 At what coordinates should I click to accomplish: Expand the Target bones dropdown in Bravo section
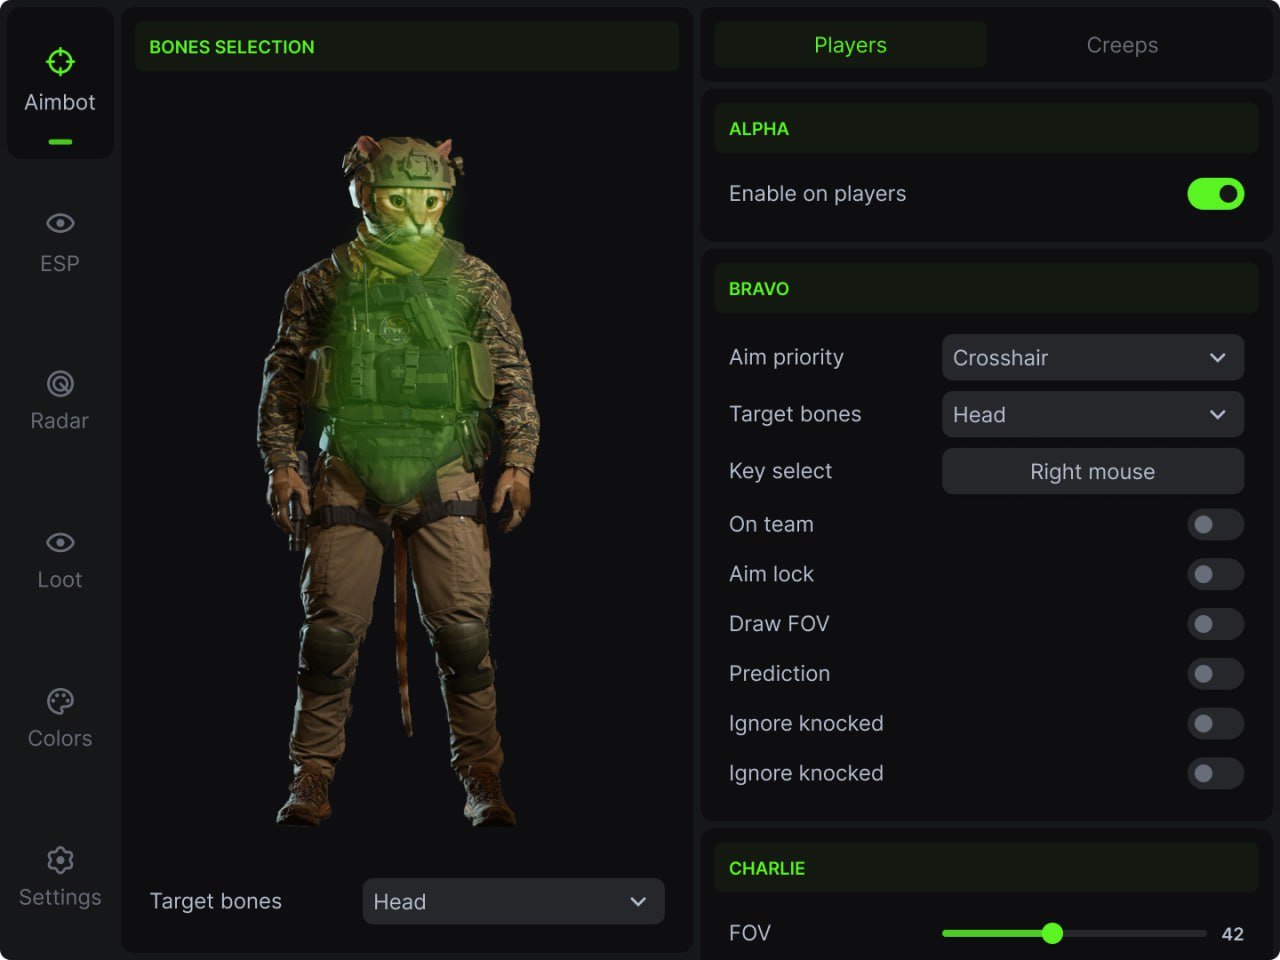(x=1092, y=414)
